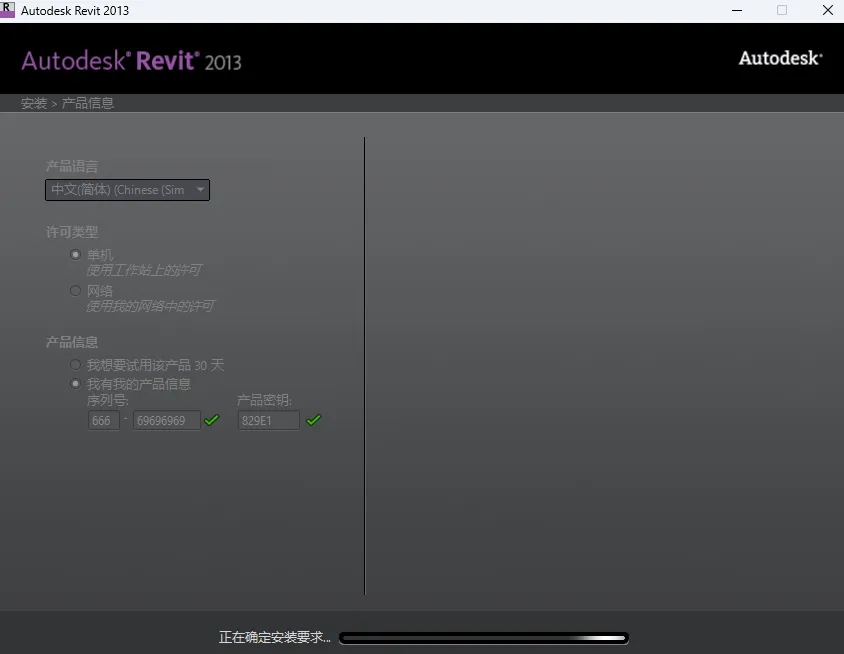Click the Autodesk logo in header
This screenshot has height=654, width=844.
[x=780, y=58]
